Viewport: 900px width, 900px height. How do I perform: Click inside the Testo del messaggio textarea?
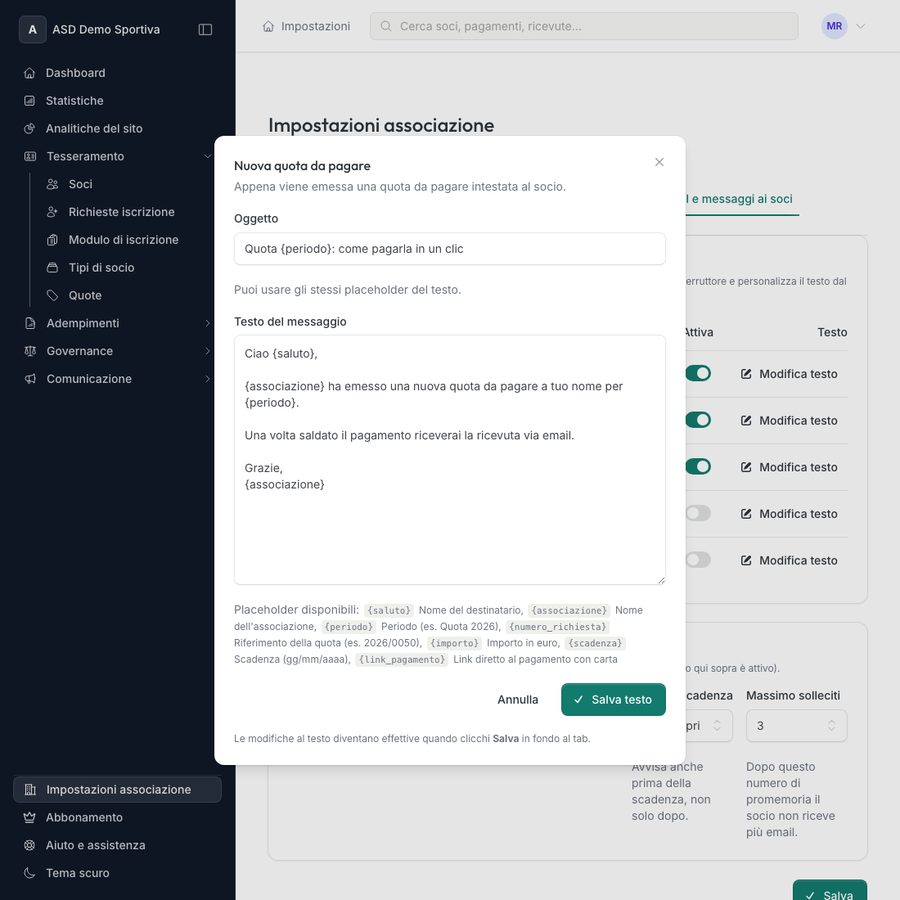(x=449, y=460)
